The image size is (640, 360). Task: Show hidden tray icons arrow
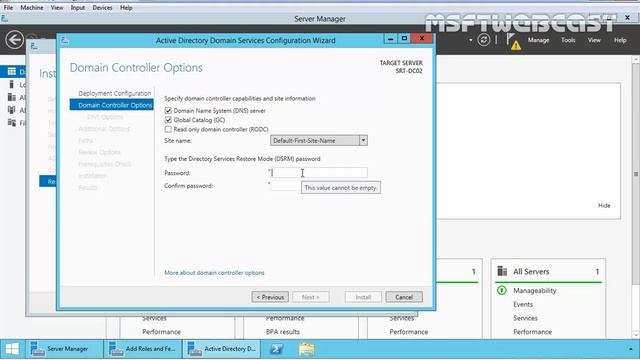631,349
